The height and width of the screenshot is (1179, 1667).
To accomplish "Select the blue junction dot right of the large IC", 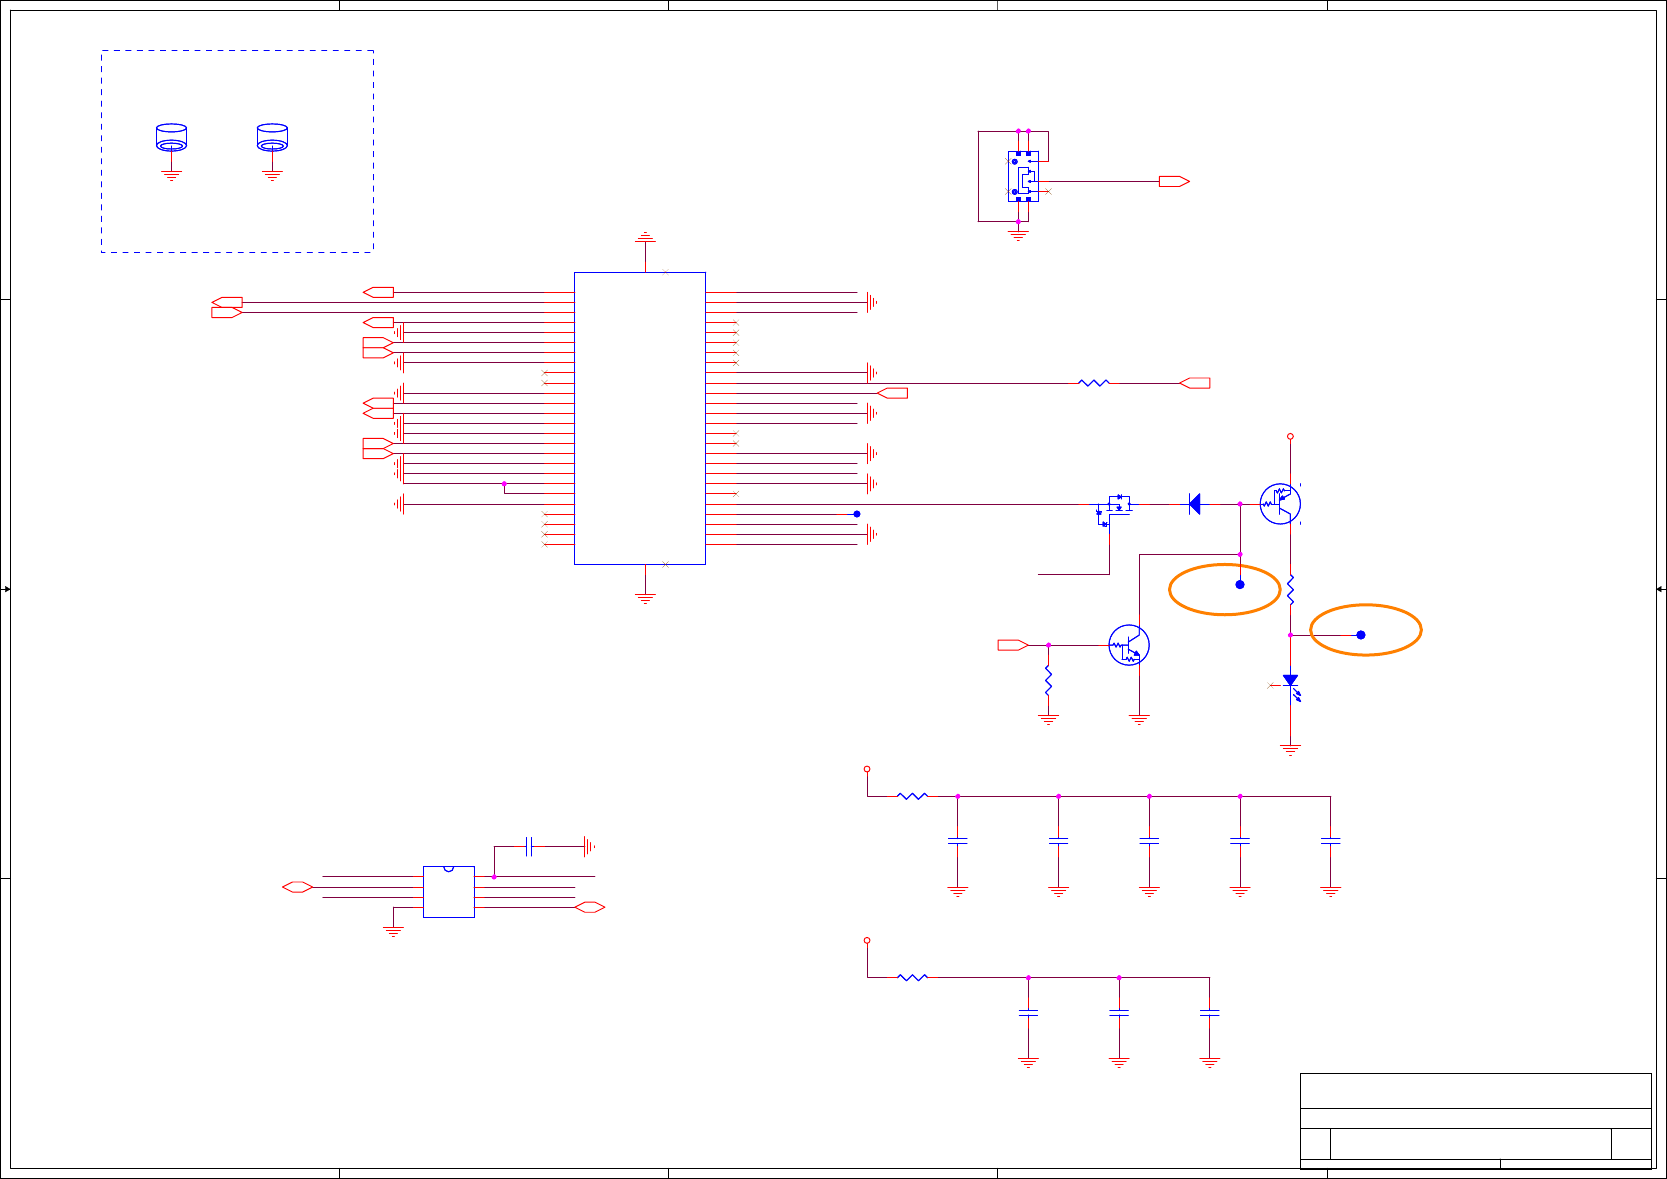I will pos(857,514).
